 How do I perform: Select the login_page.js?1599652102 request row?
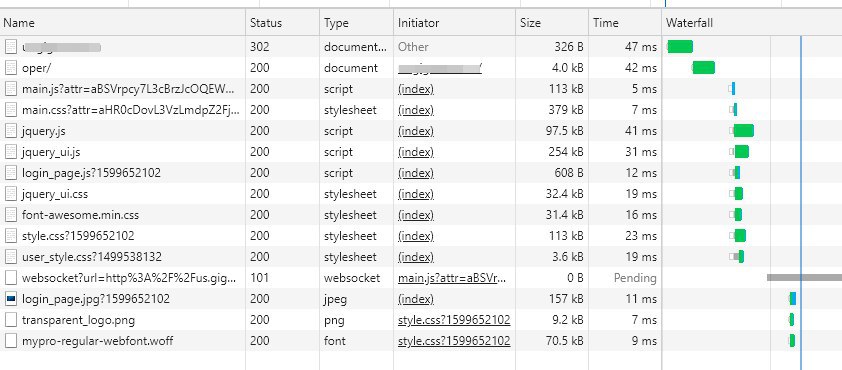(x=421, y=173)
